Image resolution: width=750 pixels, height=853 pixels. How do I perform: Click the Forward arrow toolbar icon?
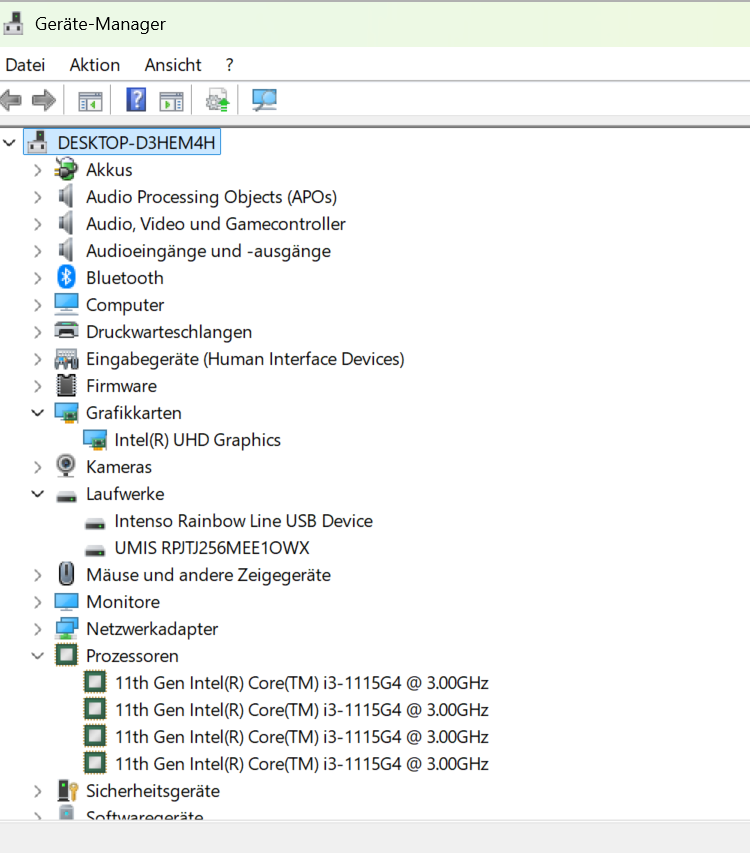point(44,100)
